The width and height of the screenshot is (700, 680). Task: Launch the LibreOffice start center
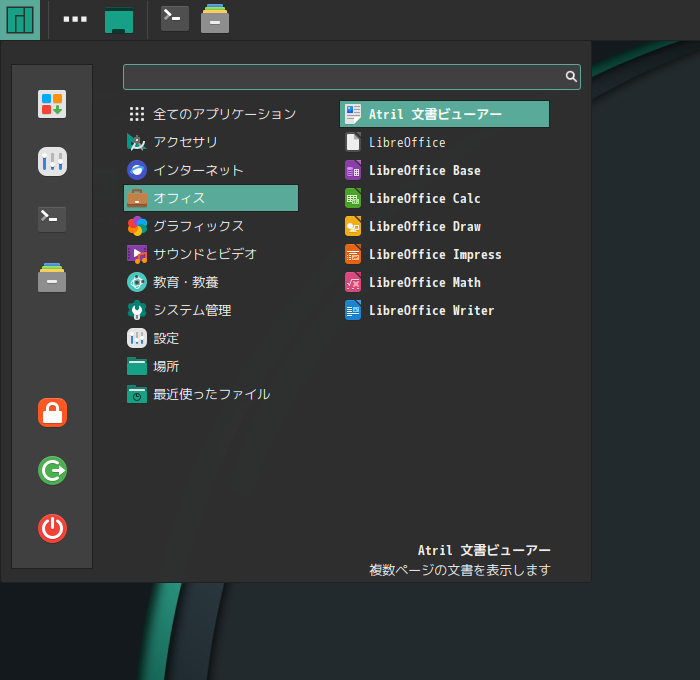pyautogui.click(x=445, y=142)
